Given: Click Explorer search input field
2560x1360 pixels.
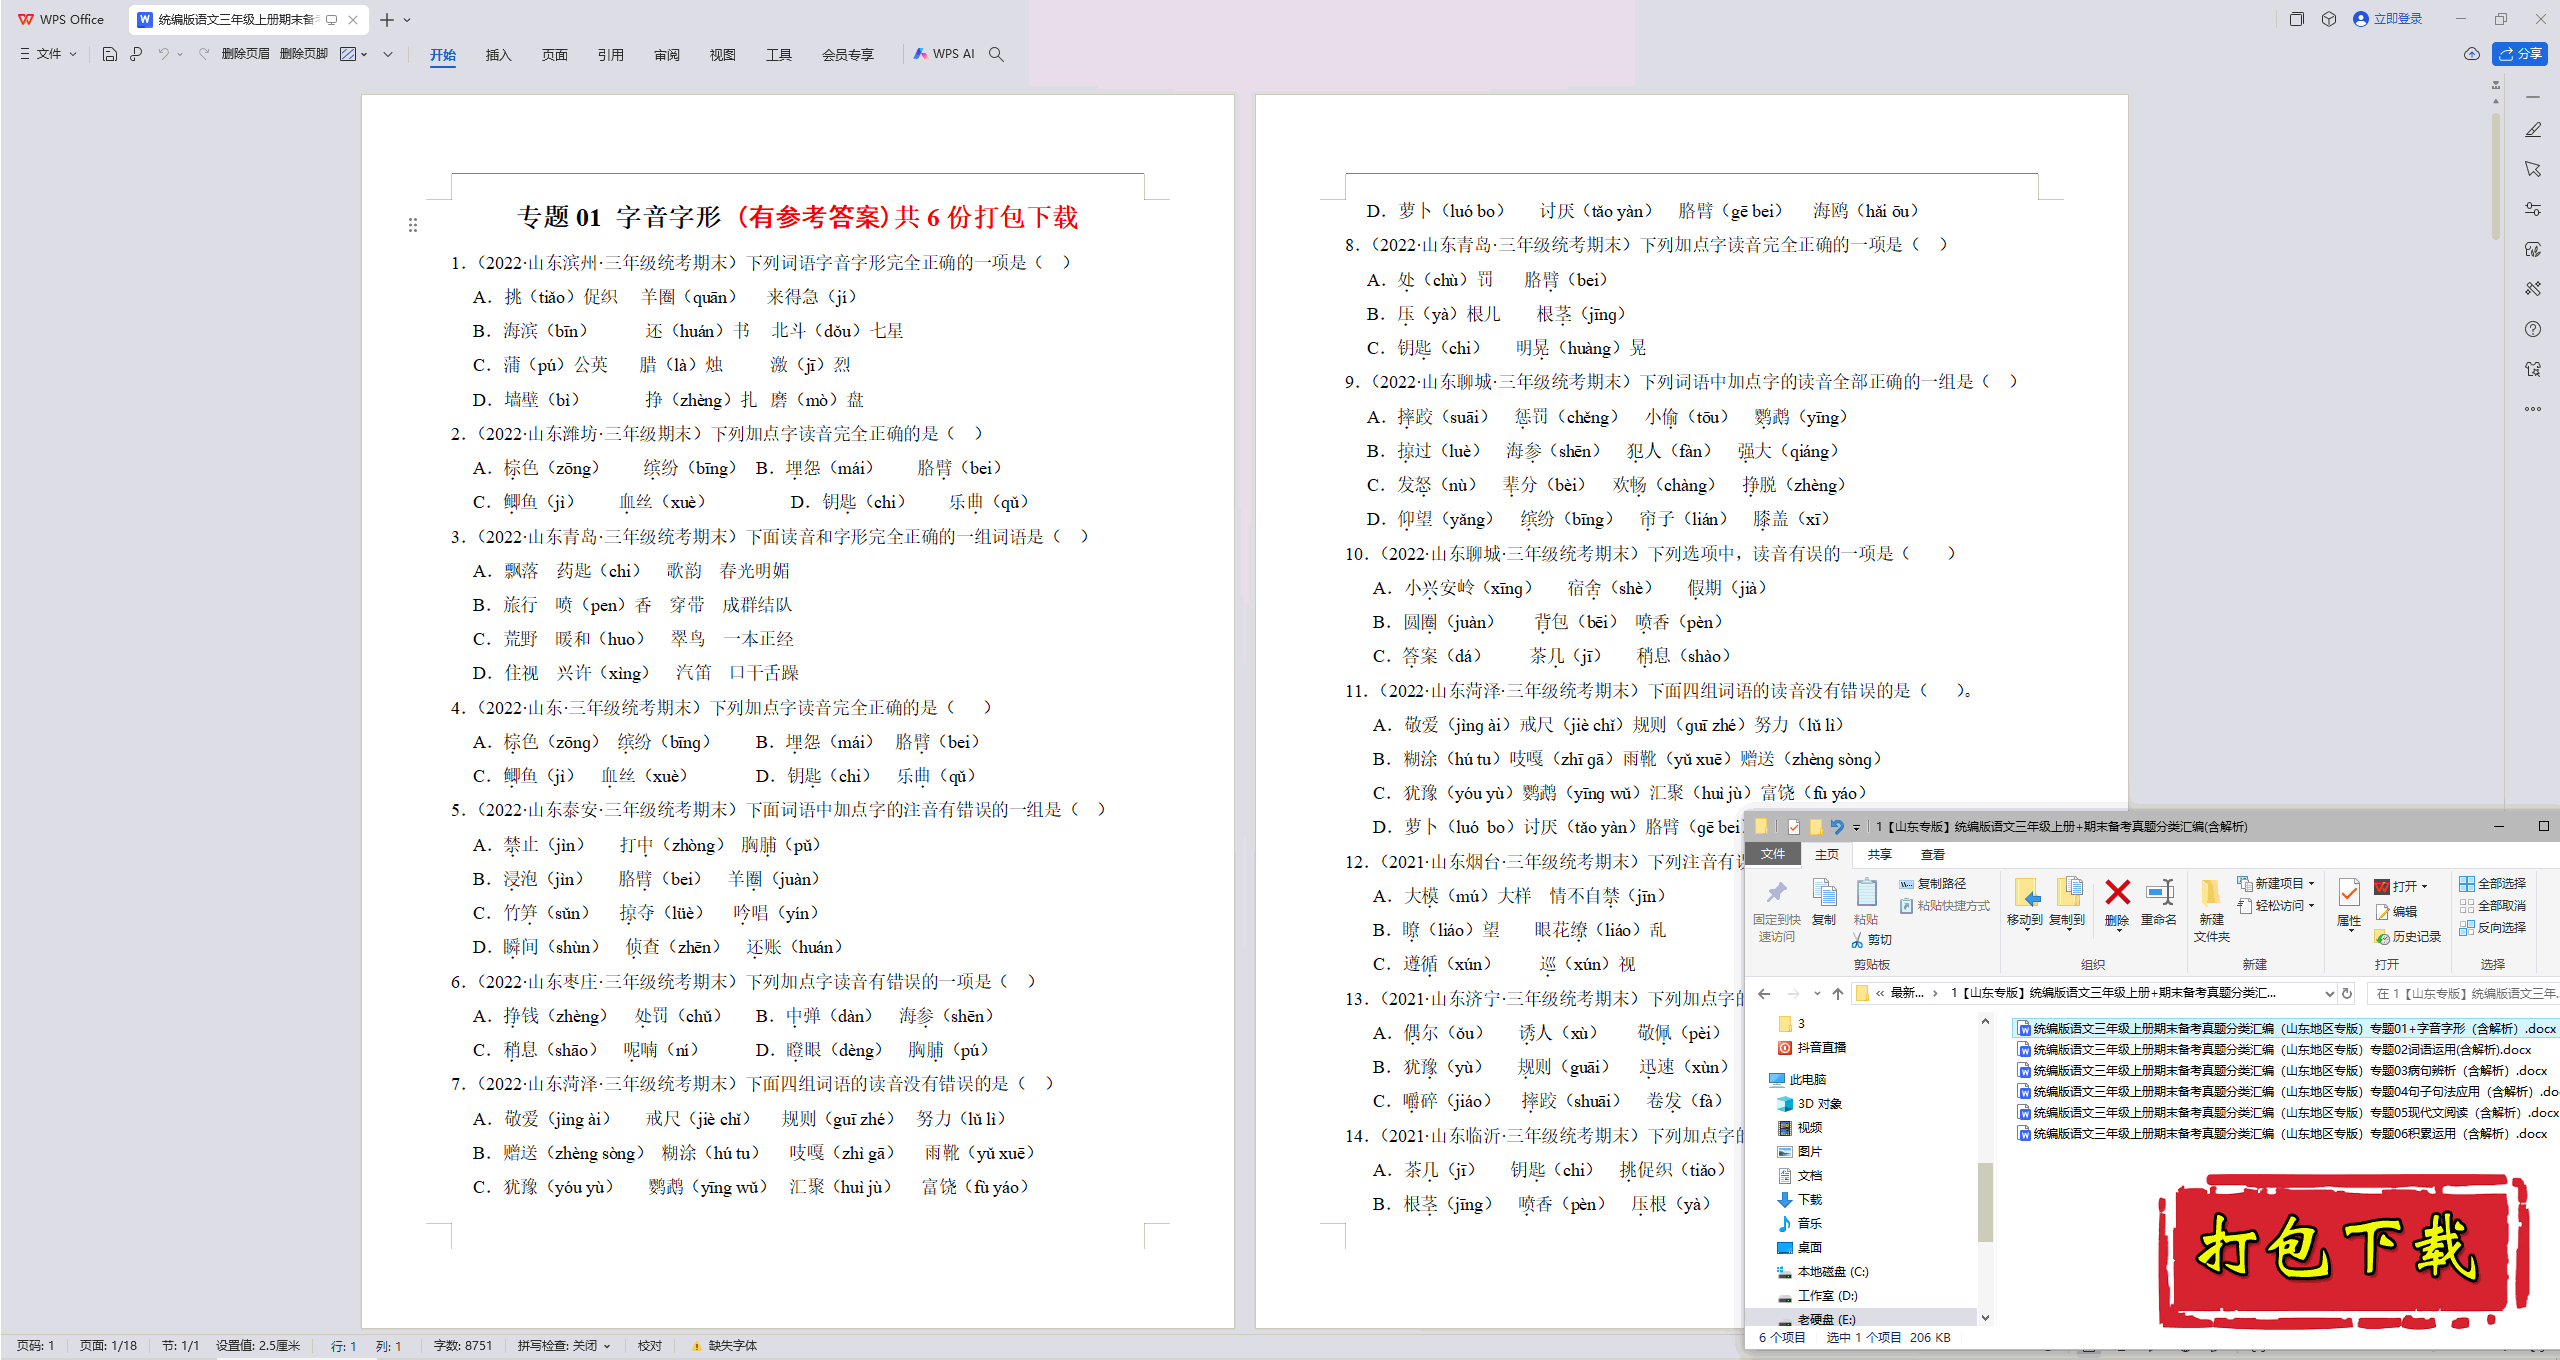Looking at the screenshot, I should (2462, 993).
